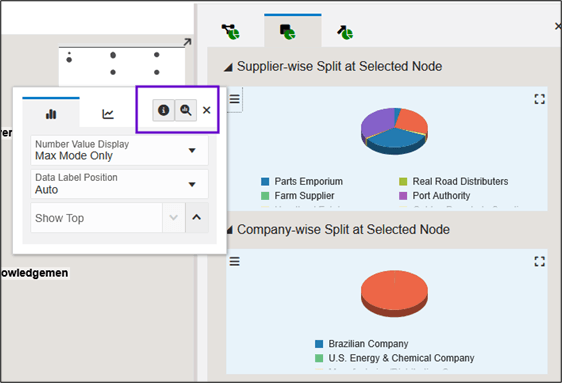
Task: Decrease the Show Top value
Action: 173,217
